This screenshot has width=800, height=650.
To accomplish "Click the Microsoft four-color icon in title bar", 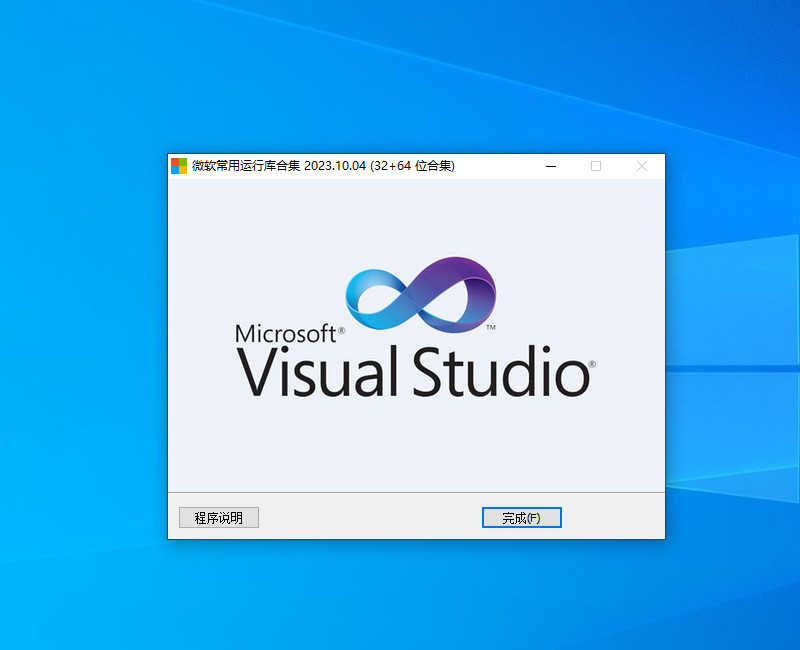I will click(179, 166).
